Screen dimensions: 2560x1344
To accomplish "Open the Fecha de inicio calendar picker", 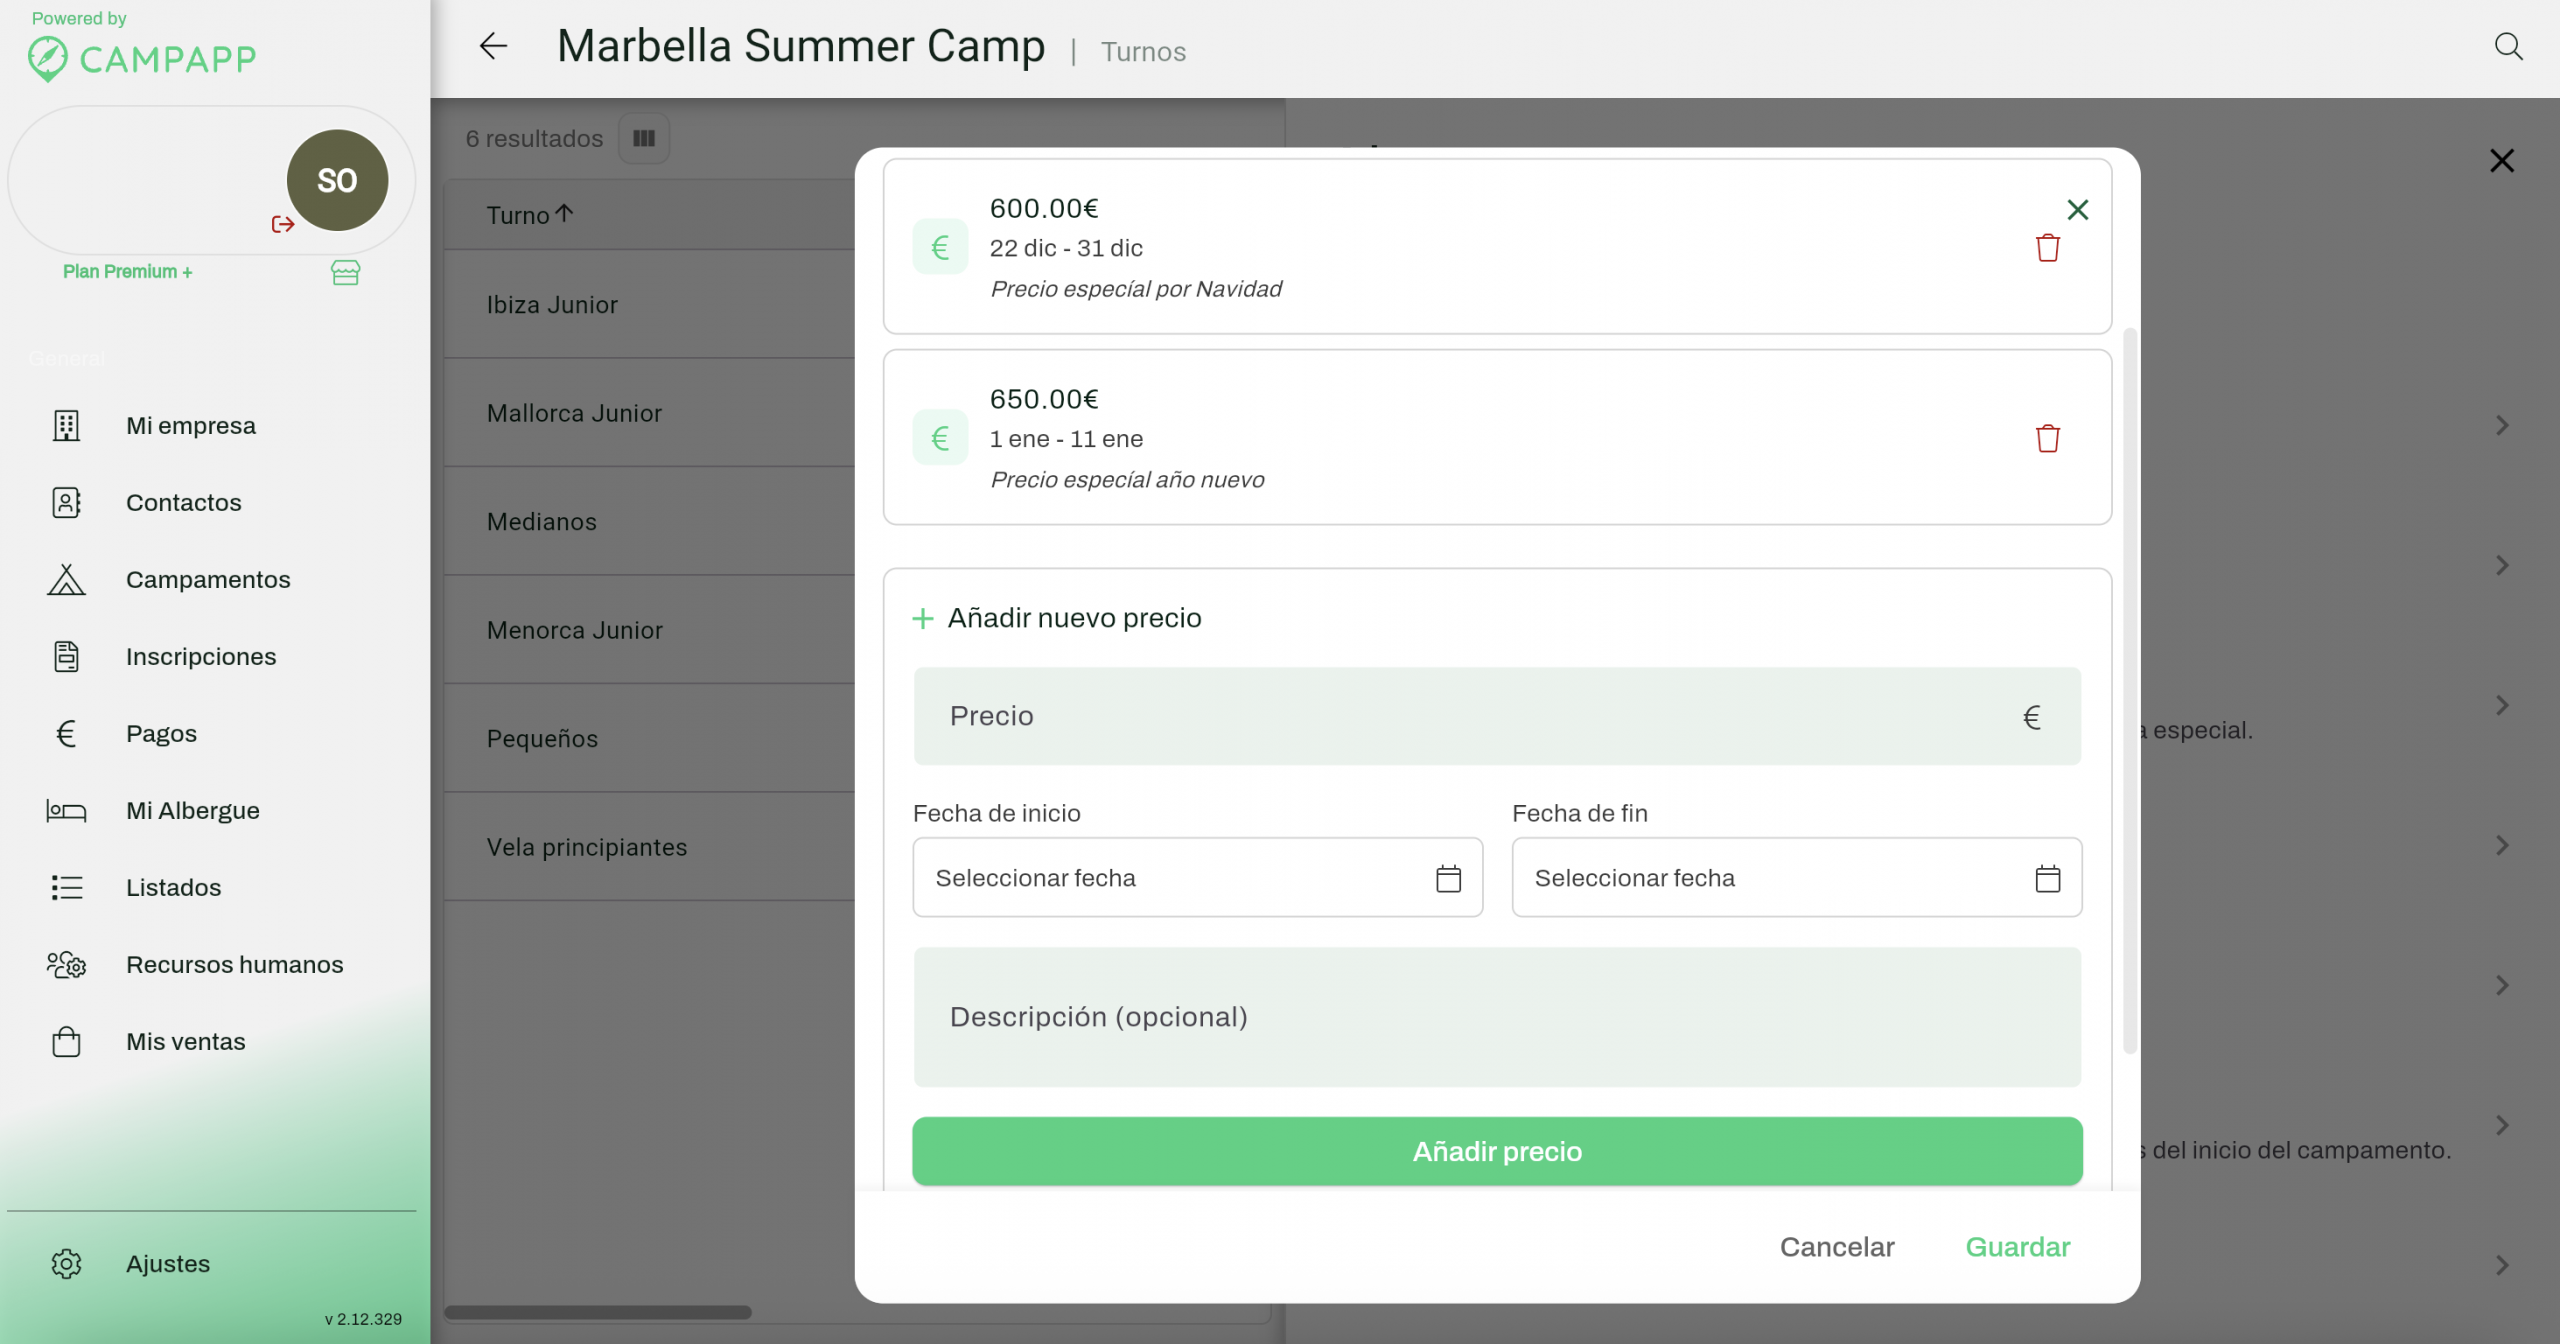I will [1448, 878].
